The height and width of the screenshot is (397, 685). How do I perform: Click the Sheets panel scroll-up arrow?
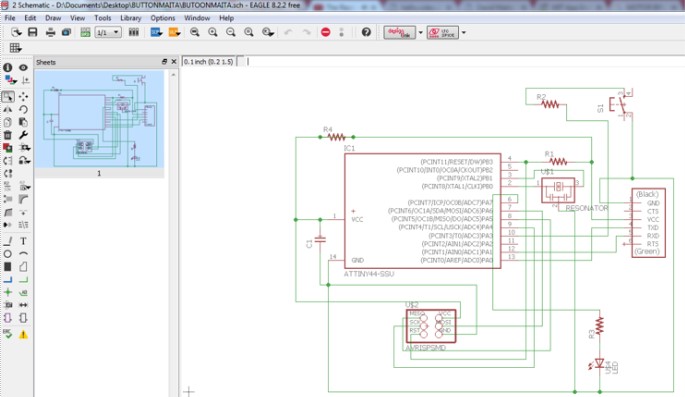[x=173, y=75]
